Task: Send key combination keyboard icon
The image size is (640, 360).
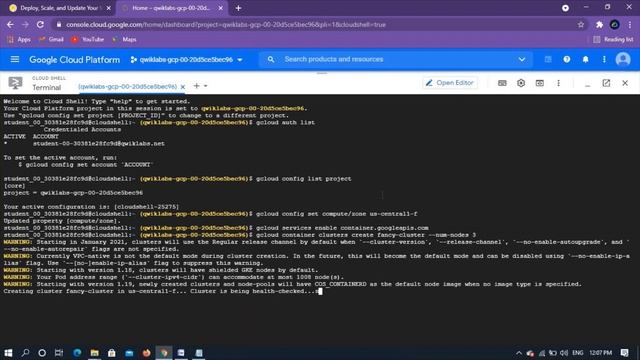Action: pyautogui.click(x=502, y=83)
